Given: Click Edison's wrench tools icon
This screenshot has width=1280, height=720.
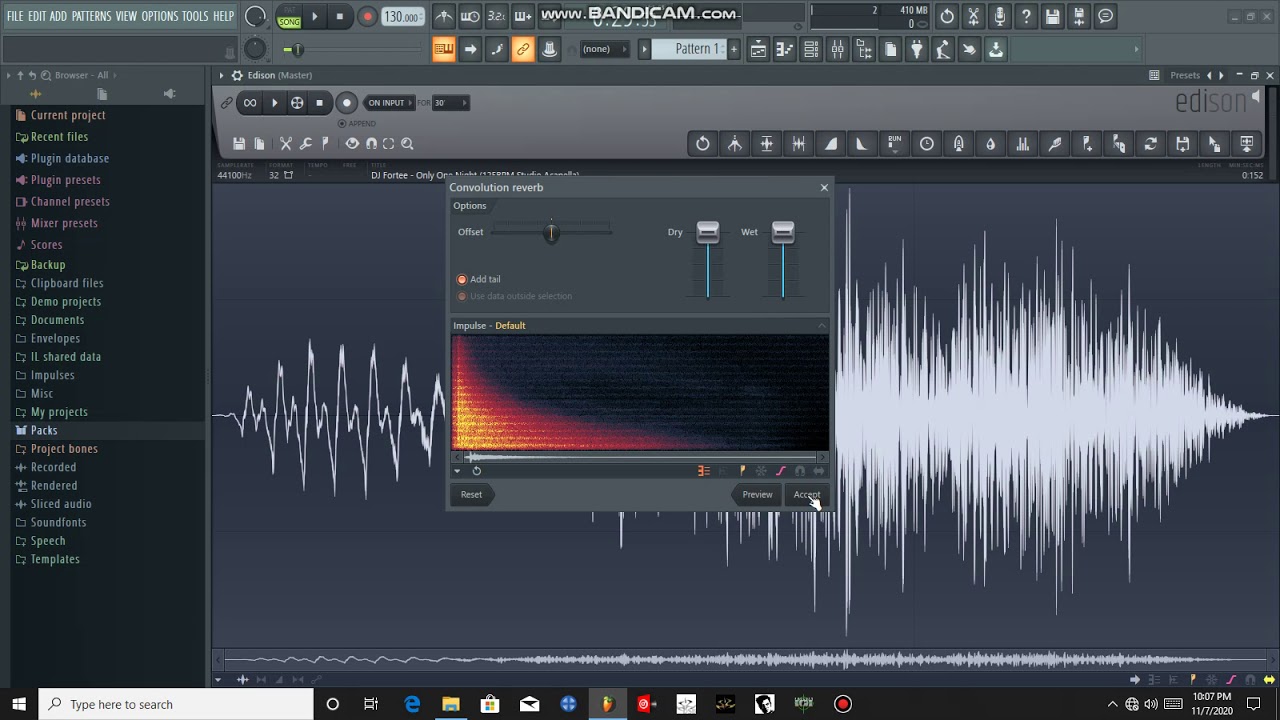Looking at the screenshot, I should (306, 144).
